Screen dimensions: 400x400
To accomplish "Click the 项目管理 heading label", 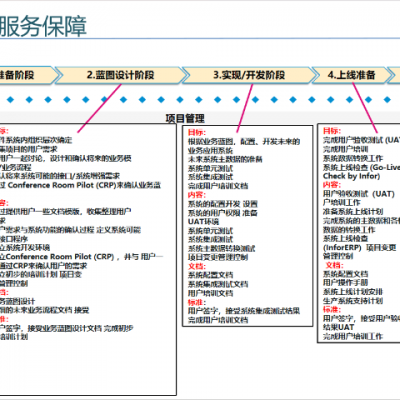I will tap(185, 118).
